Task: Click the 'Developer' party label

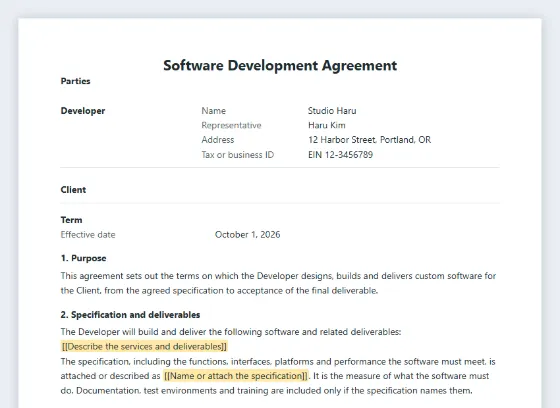Action: pyautogui.click(x=83, y=111)
